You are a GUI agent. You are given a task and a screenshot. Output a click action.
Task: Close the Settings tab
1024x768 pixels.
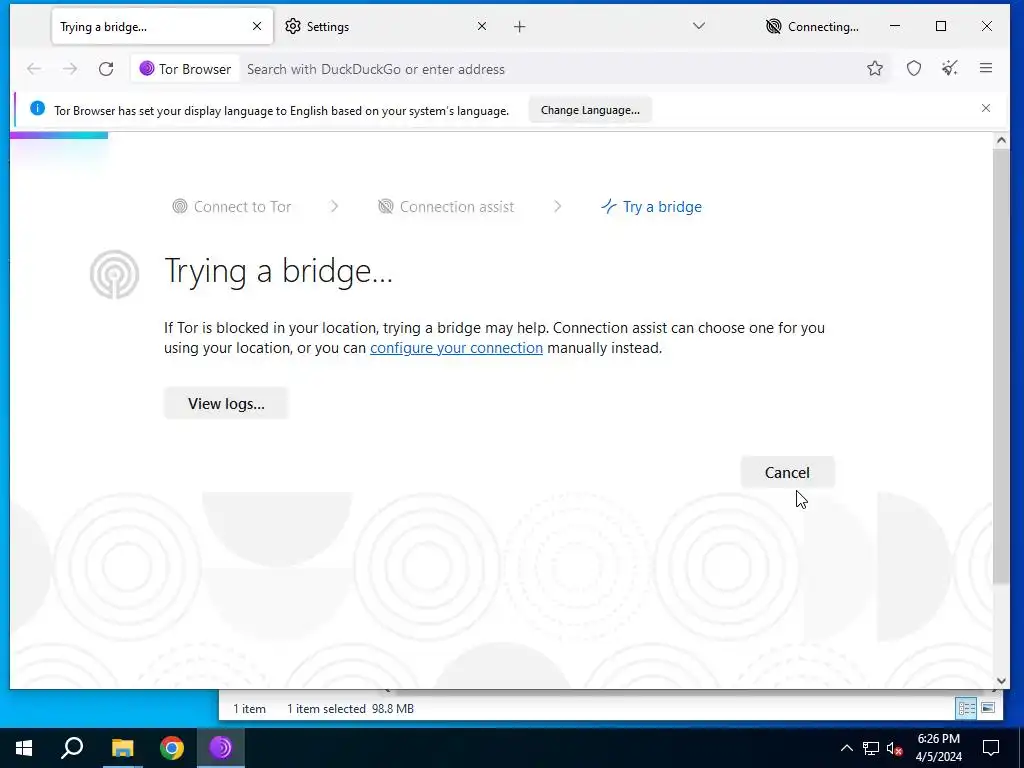[x=482, y=26]
